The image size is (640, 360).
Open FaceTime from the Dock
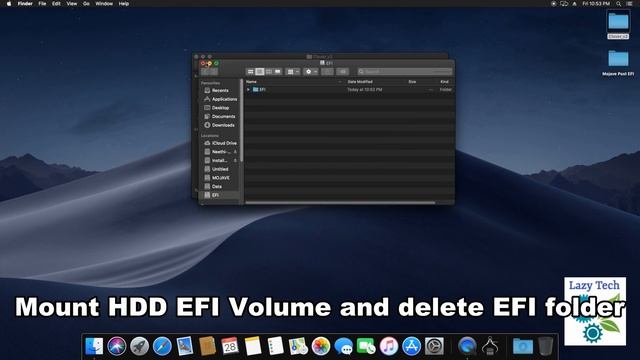pos(366,346)
